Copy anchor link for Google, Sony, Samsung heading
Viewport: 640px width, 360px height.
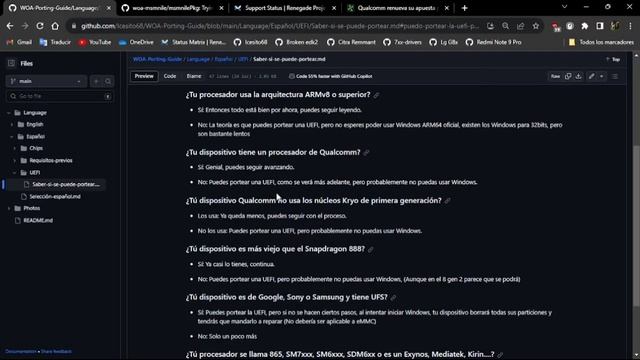click(393, 298)
